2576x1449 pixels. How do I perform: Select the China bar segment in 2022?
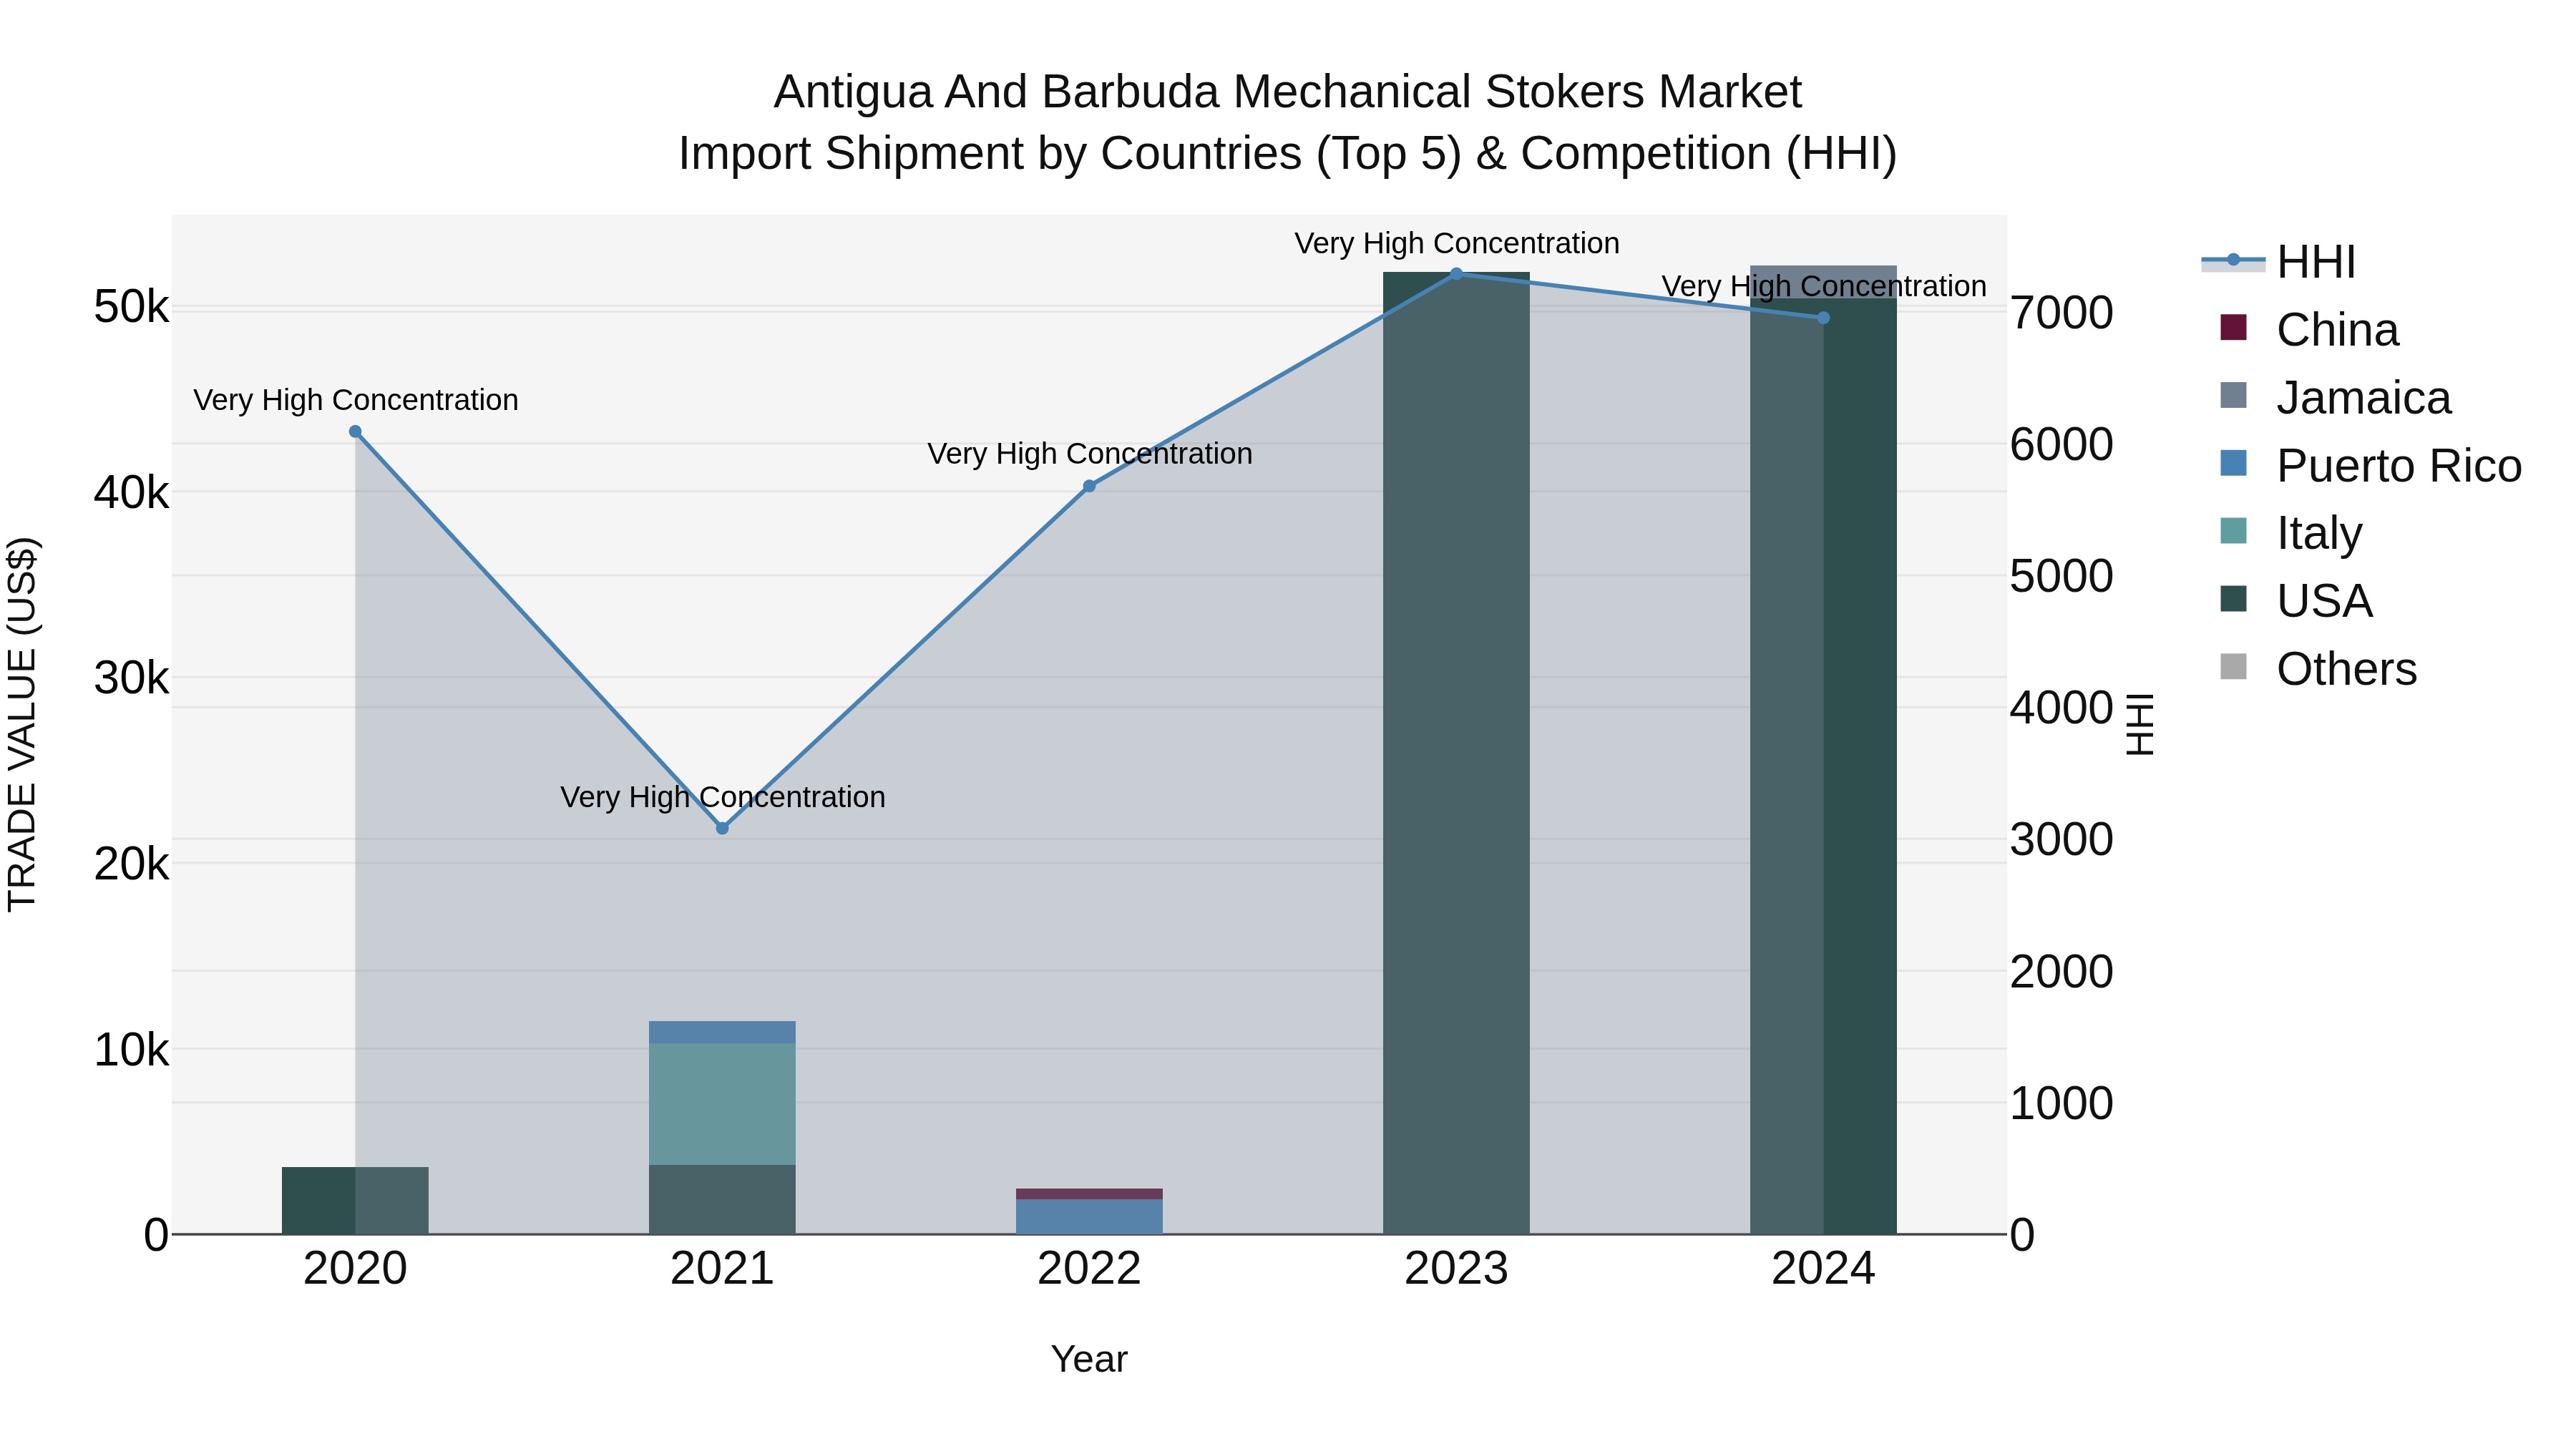(1089, 1194)
